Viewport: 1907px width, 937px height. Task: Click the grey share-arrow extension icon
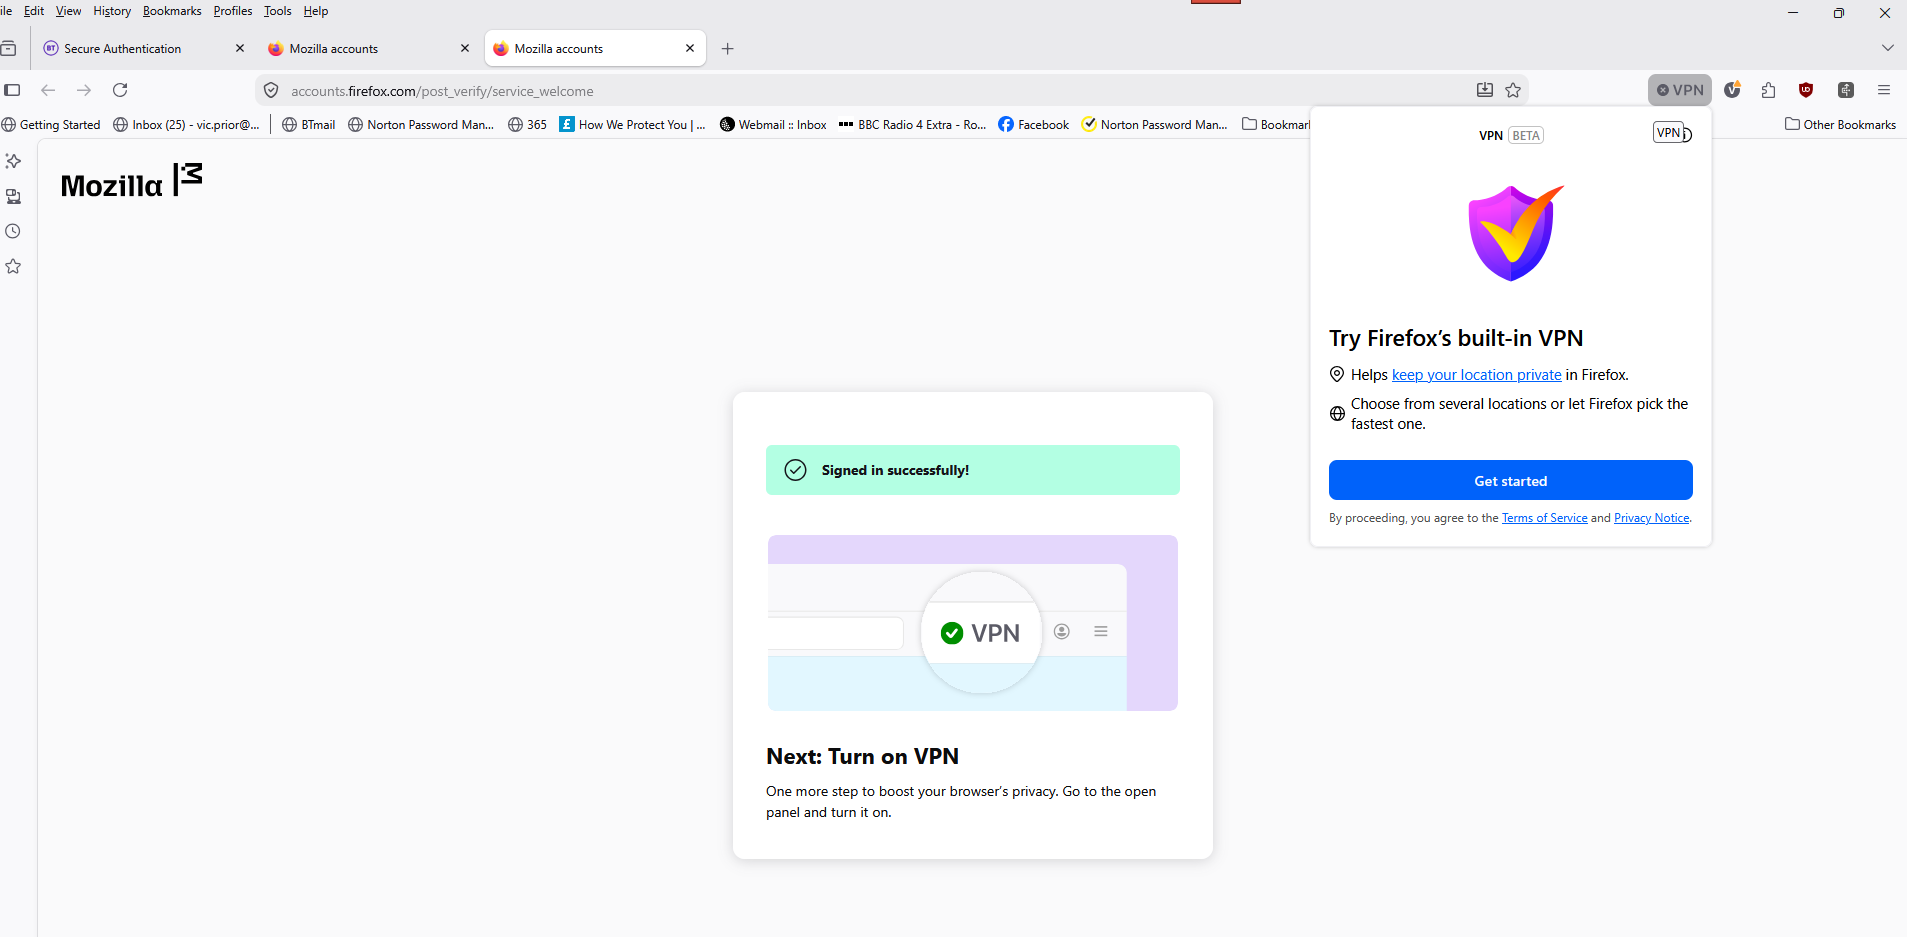point(1846,90)
